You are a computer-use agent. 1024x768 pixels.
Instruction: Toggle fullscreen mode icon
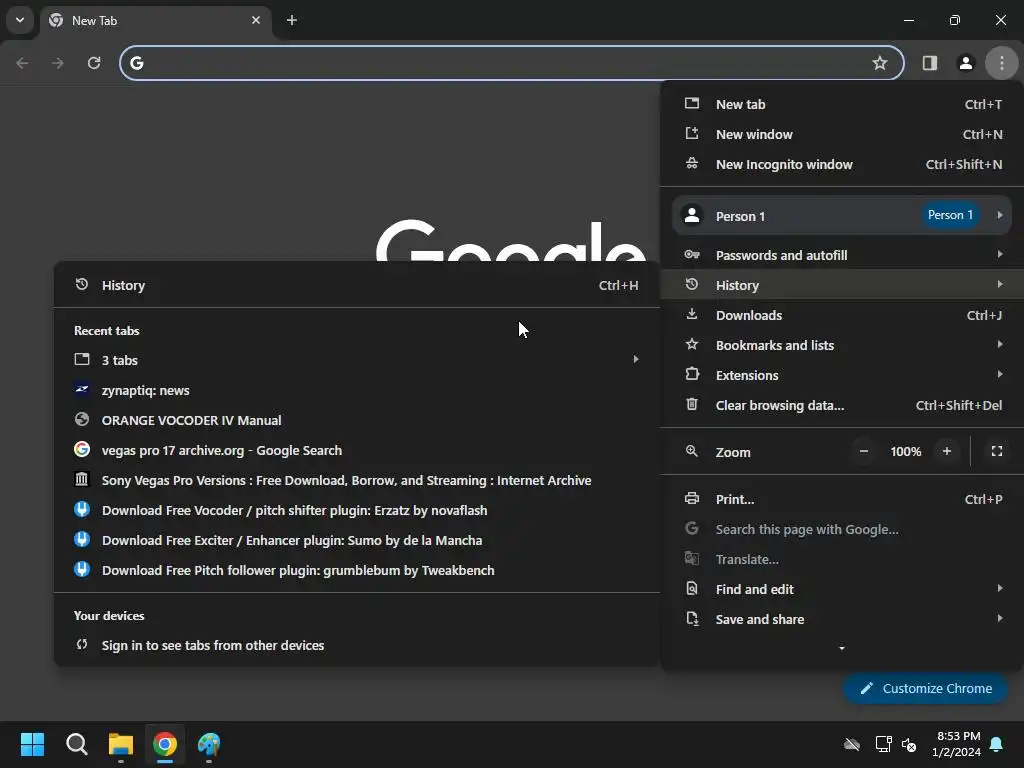(x=997, y=451)
